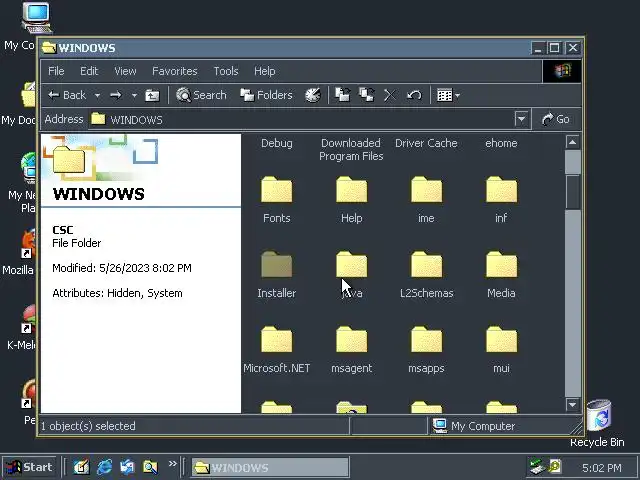640x480 pixels.
Task: Click the Debug folder label
Action: point(276,143)
